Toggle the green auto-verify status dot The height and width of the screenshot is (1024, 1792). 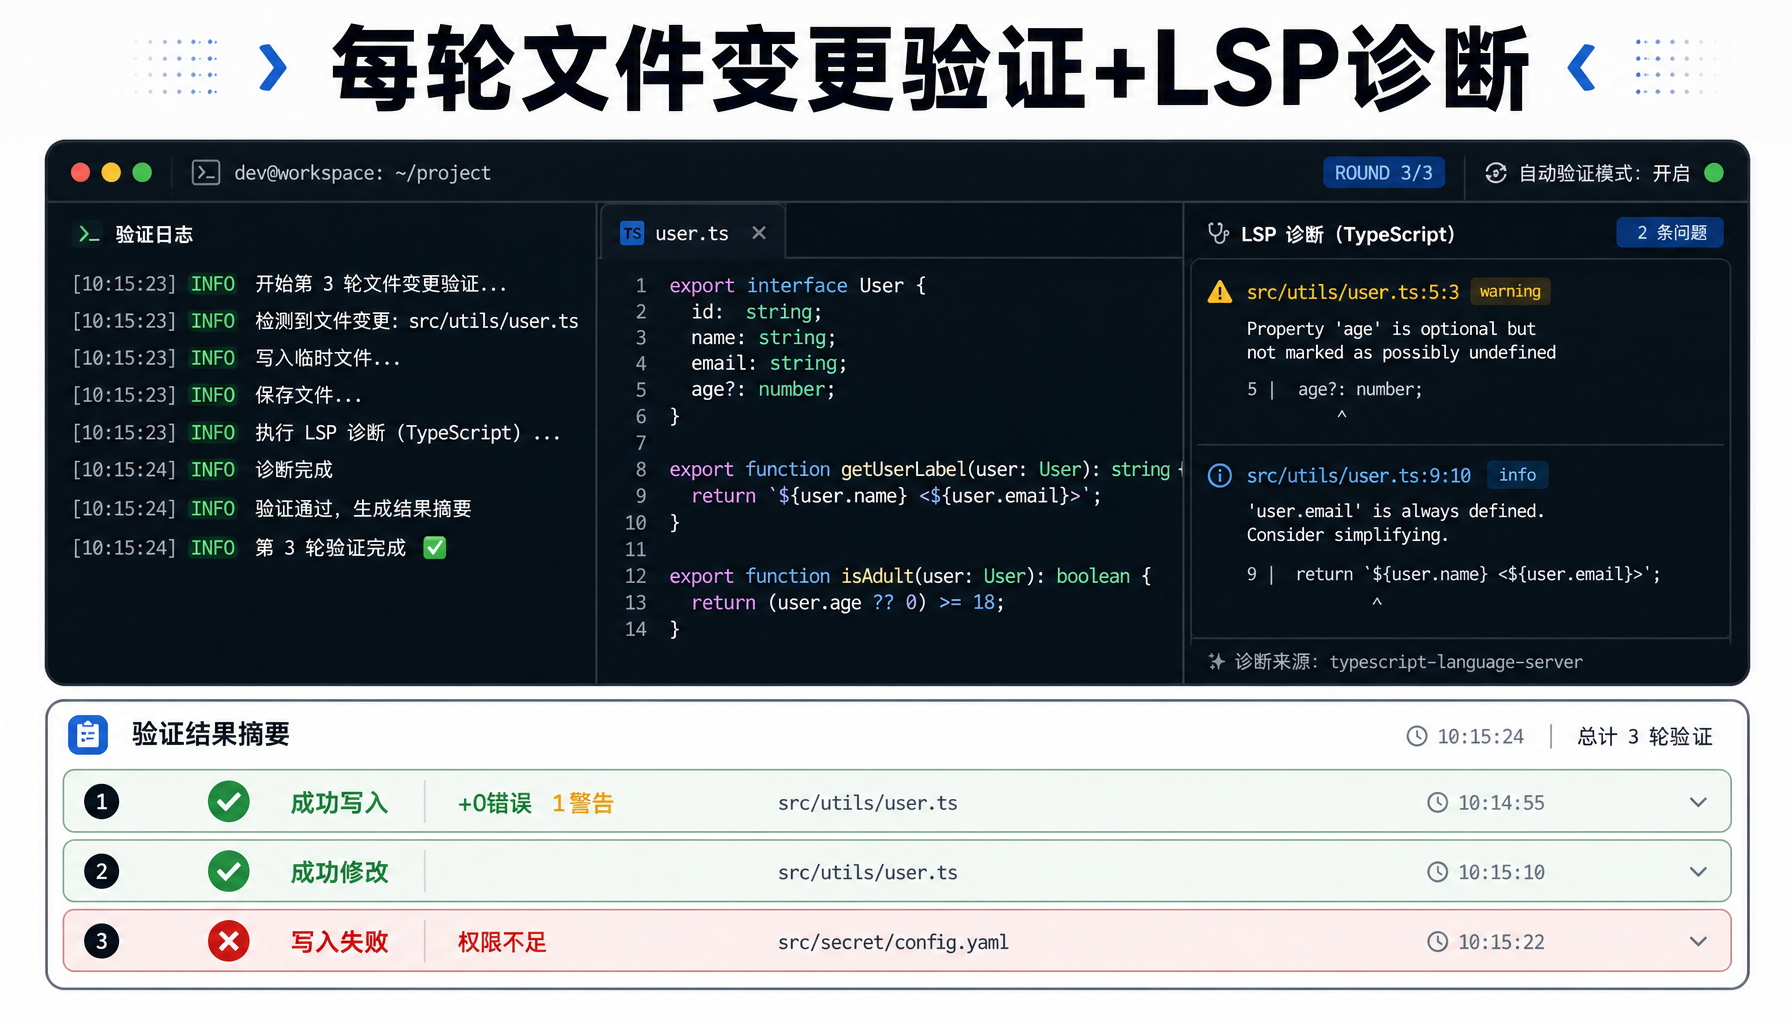pyautogui.click(x=1714, y=173)
